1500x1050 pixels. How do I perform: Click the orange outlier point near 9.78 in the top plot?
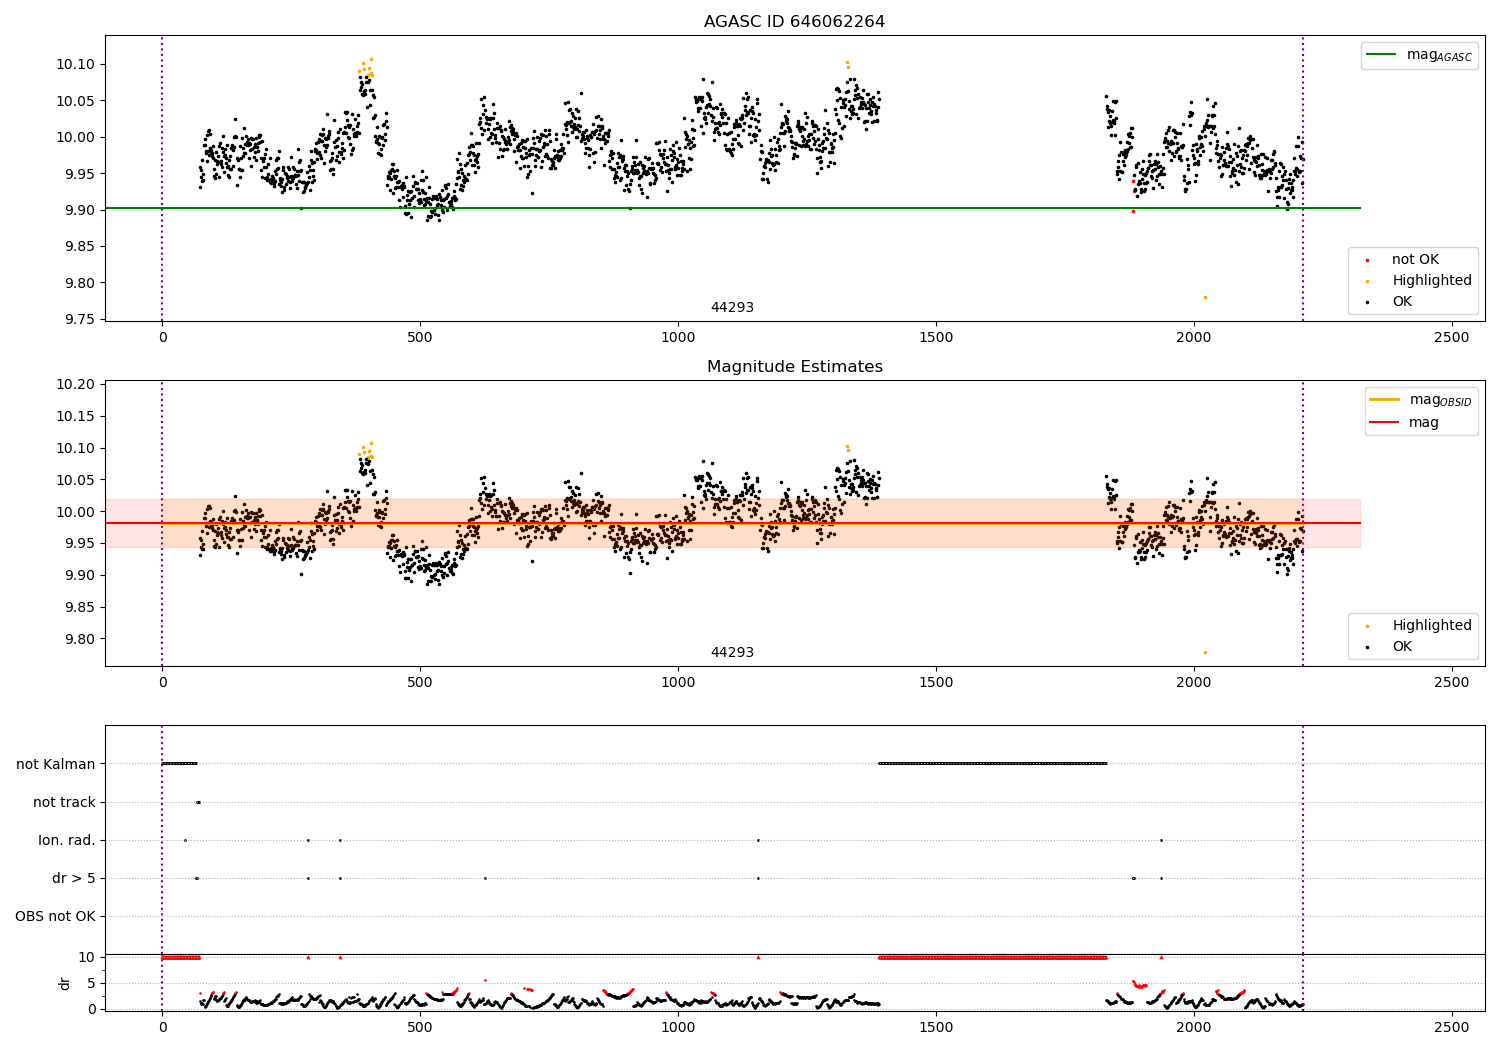1205,297
